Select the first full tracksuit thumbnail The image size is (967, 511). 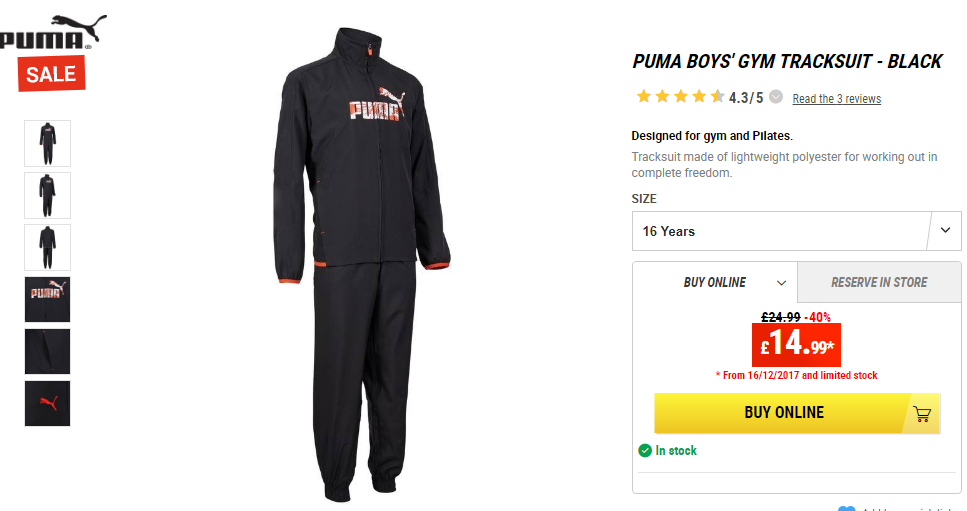[x=47, y=144]
